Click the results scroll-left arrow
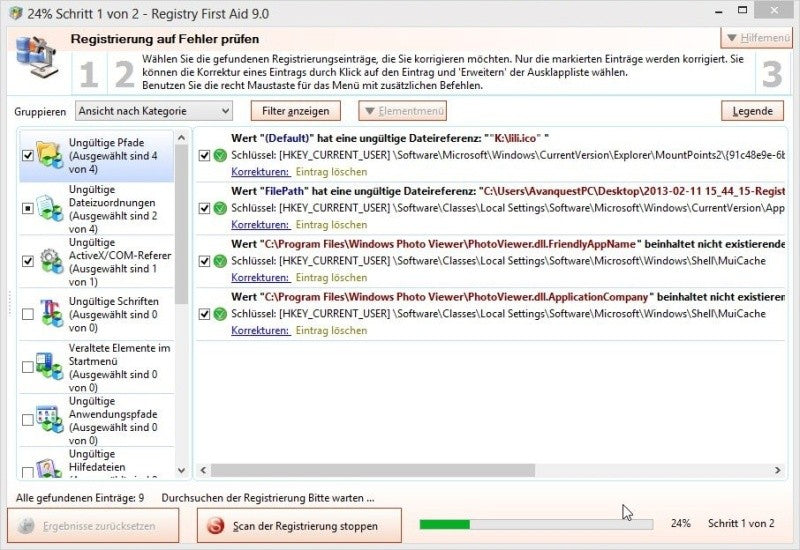 tap(203, 470)
